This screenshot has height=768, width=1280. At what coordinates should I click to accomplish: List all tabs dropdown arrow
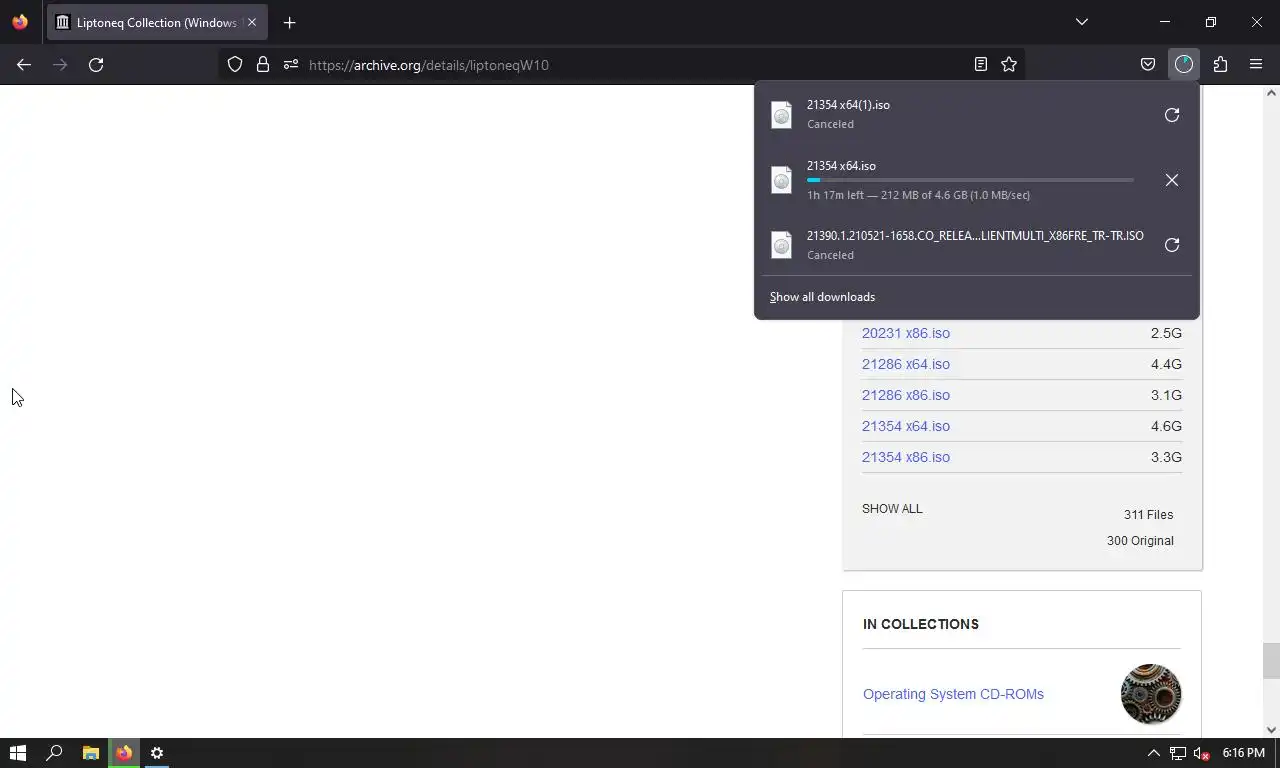pos(1081,22)
